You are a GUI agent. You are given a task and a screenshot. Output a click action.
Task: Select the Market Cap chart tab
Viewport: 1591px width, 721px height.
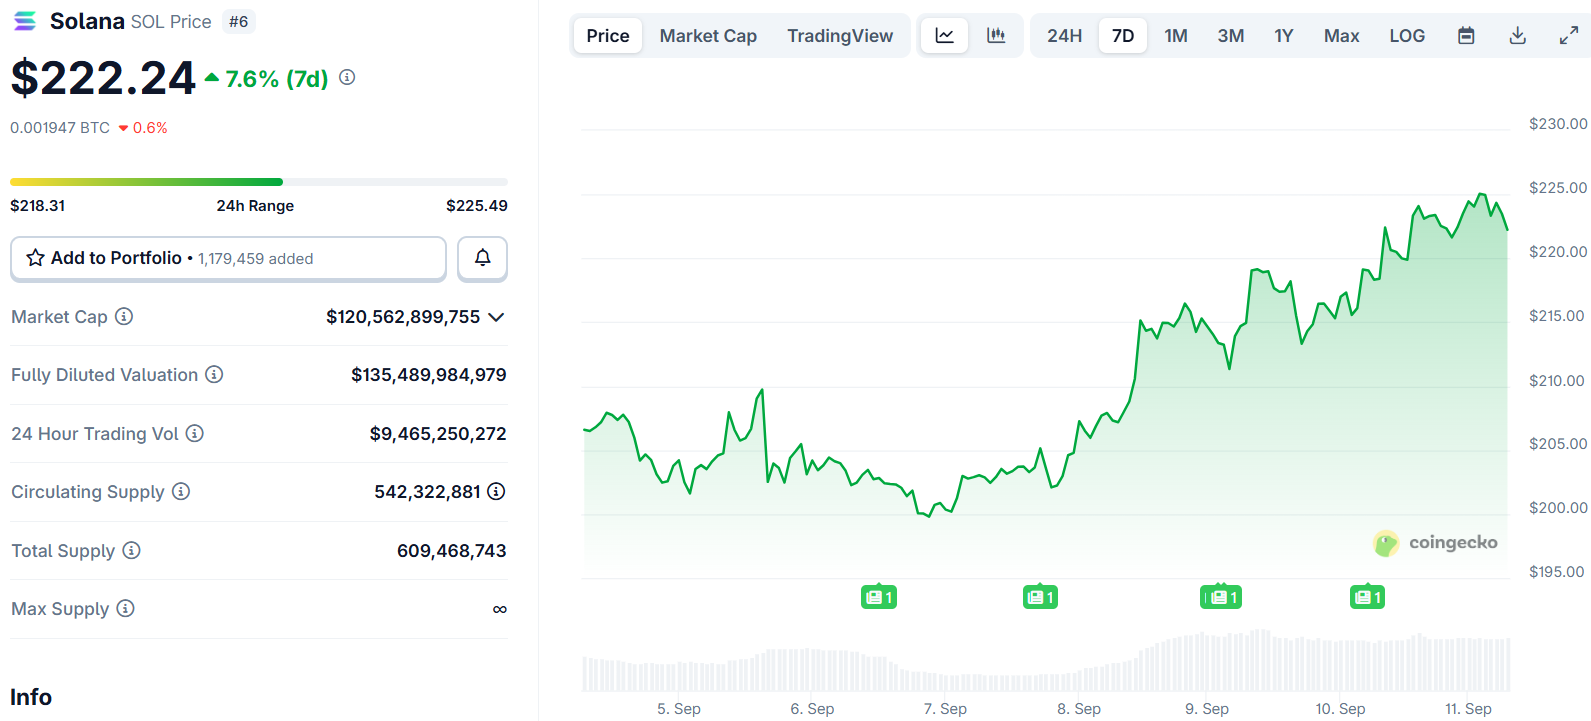[708, 36]
